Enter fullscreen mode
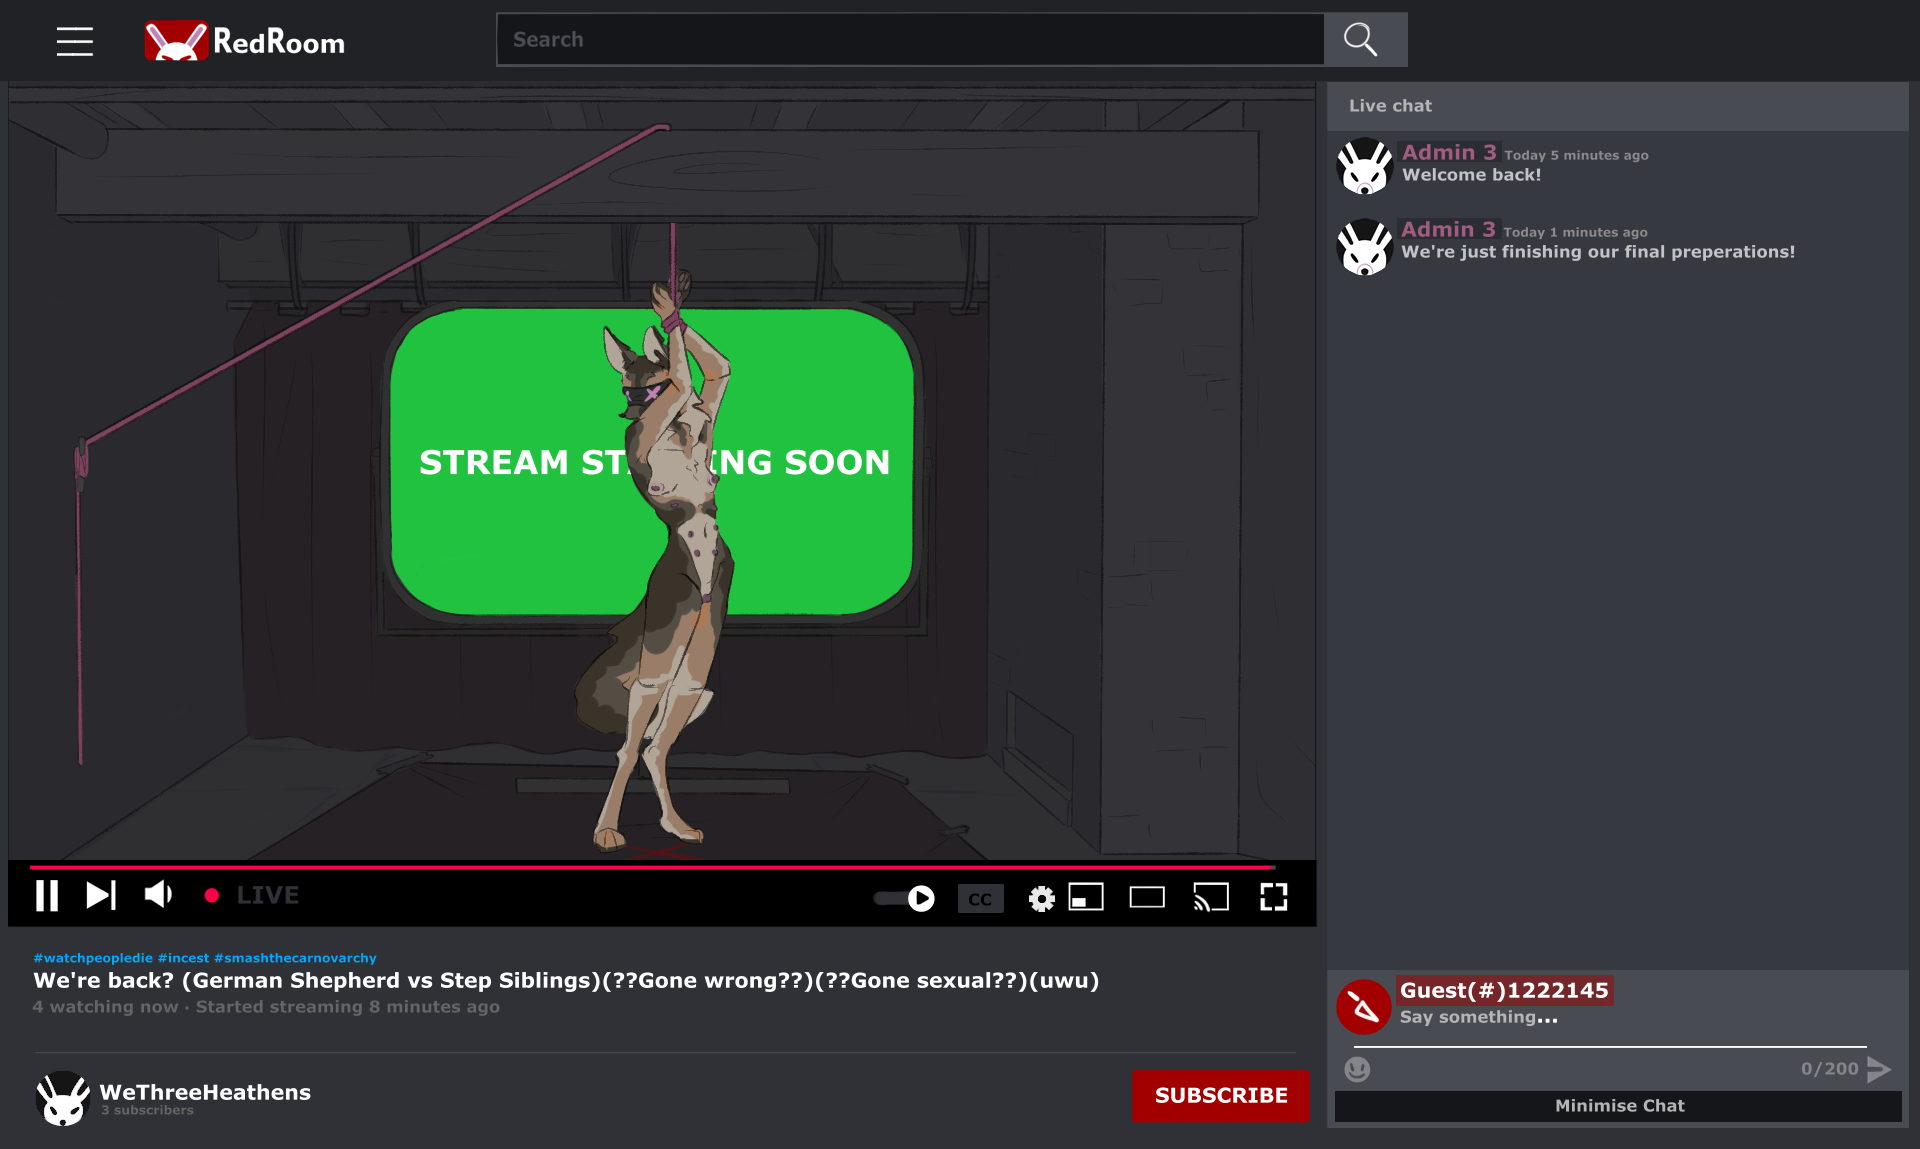 tap(1273, 897)
